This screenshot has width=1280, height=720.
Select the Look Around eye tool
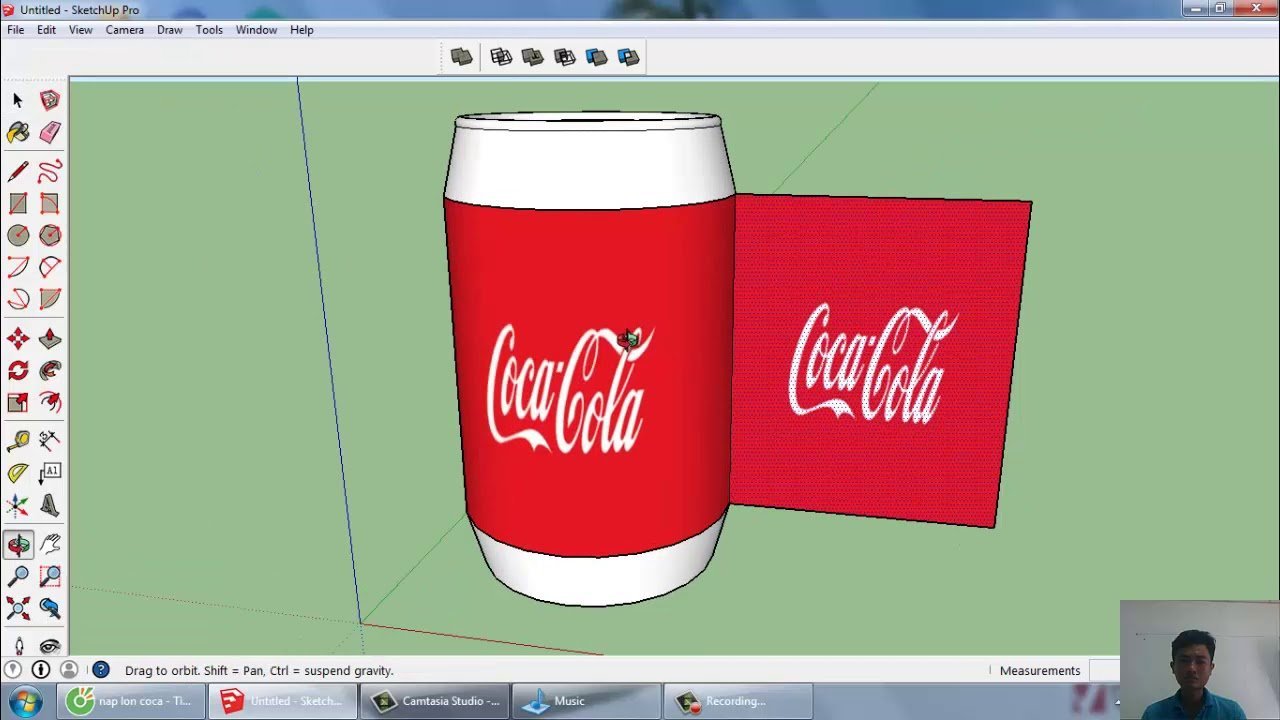50,646
